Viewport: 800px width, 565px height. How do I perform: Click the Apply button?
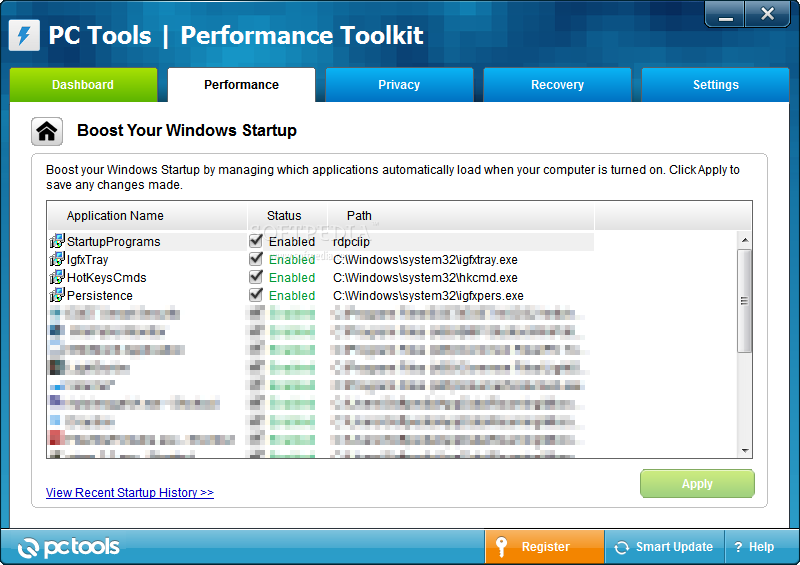pos(697,483)
